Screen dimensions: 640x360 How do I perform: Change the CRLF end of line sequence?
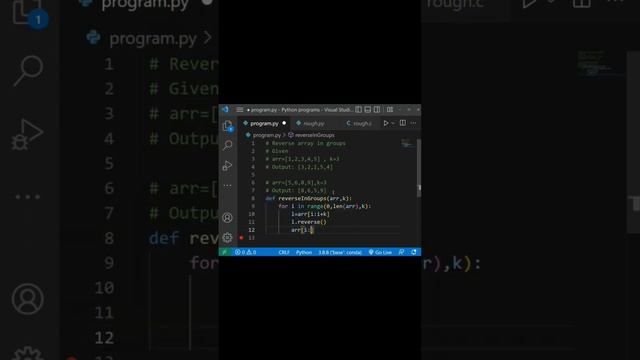point(284,252)
